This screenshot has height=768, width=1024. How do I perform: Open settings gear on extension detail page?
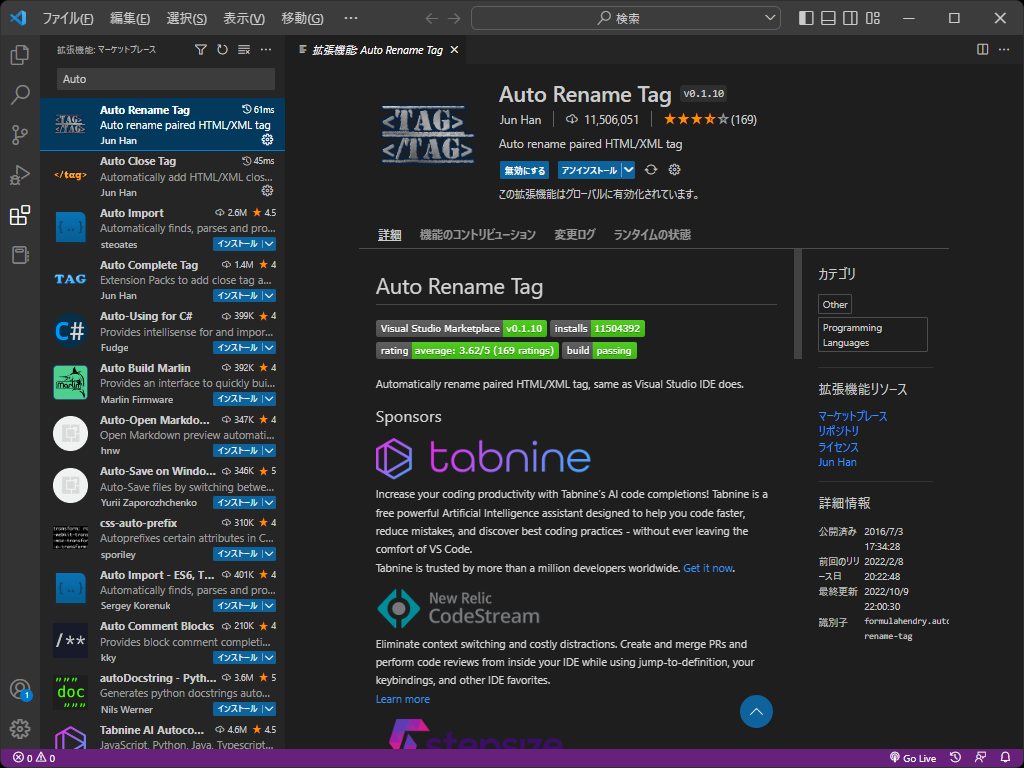[675, 170]
